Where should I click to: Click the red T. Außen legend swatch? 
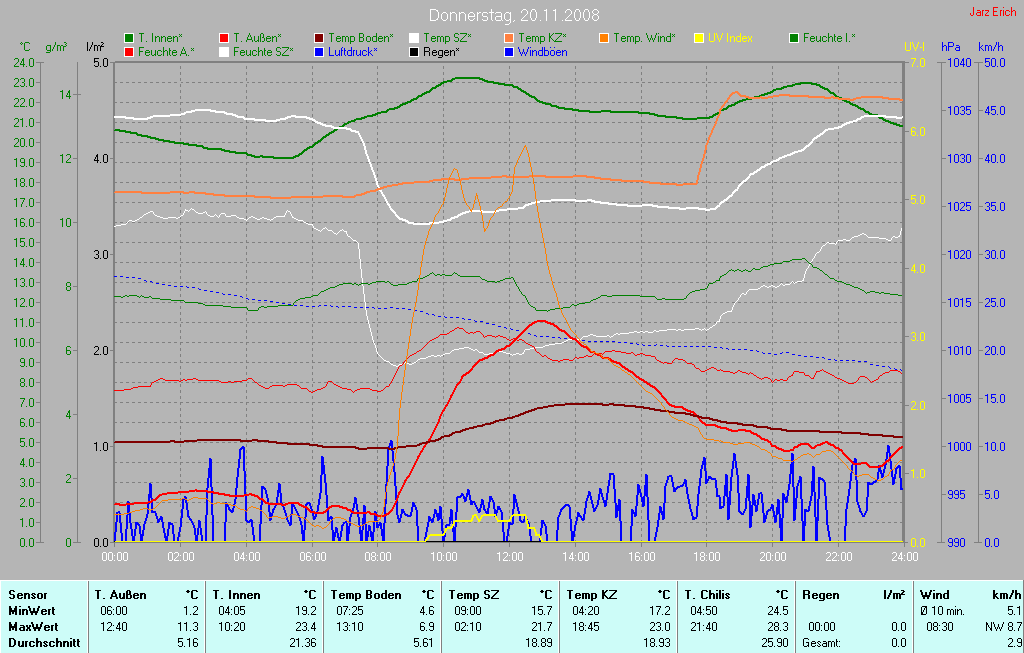tap(224, 38)
